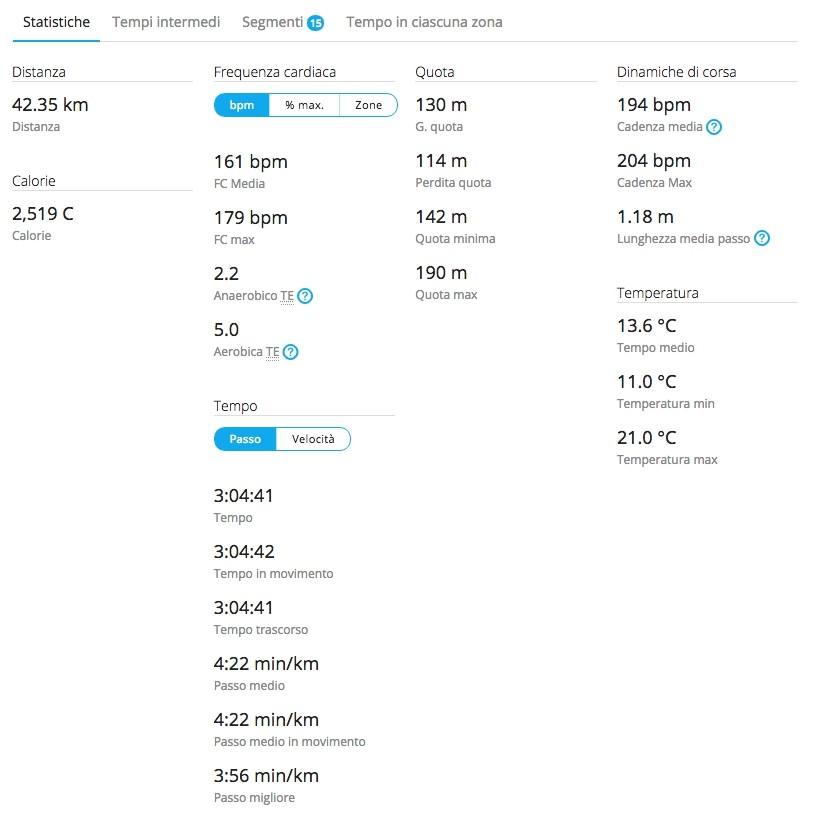Image resolution: width=828 pixels, height=834 pixels.
Task: Click help icon next to Aerobica TE
Action: pyautogui.click(x=290, y=352)
